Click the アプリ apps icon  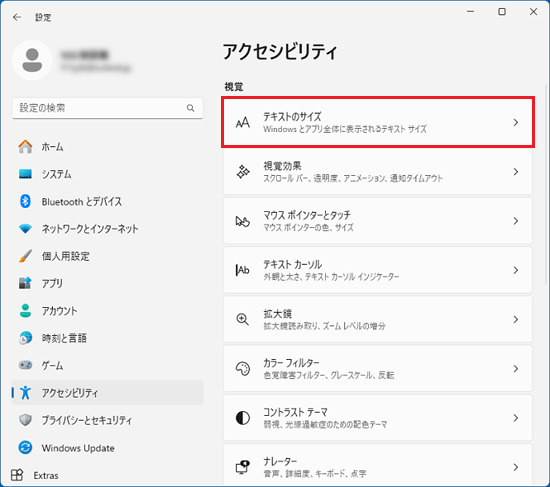tap(25, 283)
